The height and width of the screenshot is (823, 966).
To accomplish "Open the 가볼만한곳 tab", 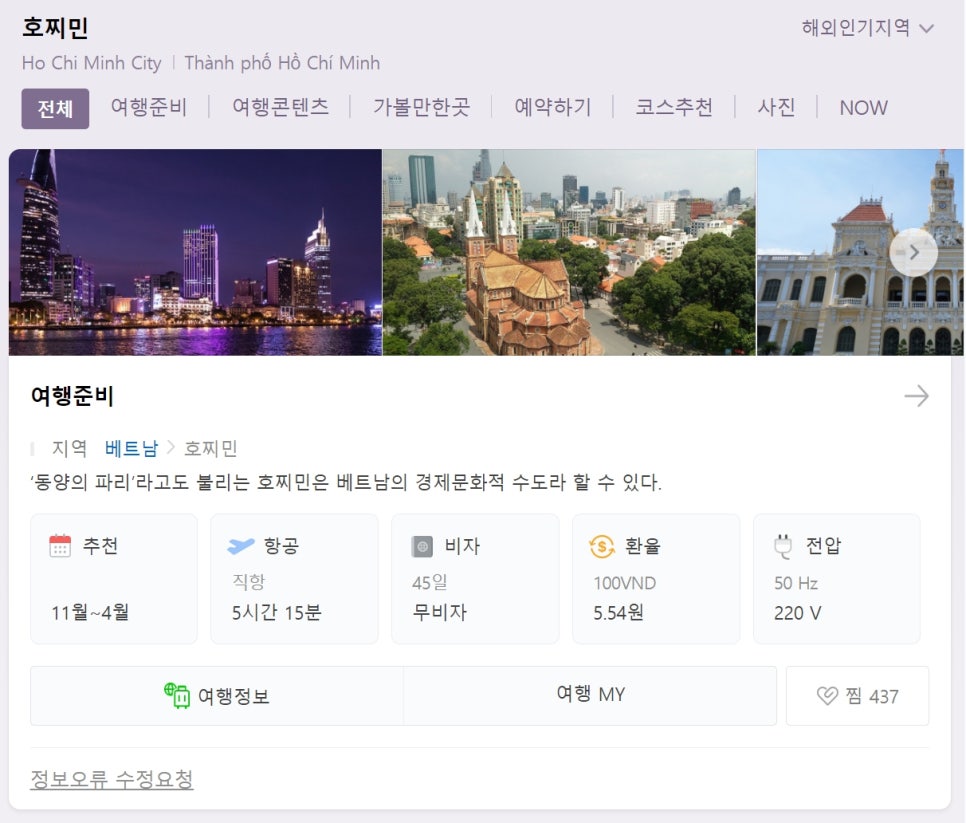I will (421, 107).
